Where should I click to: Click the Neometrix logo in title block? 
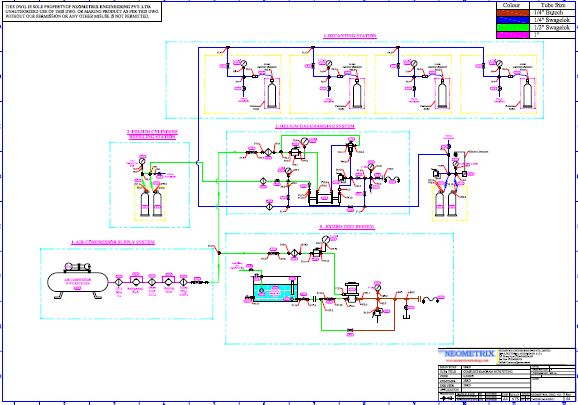coord(469,354)
